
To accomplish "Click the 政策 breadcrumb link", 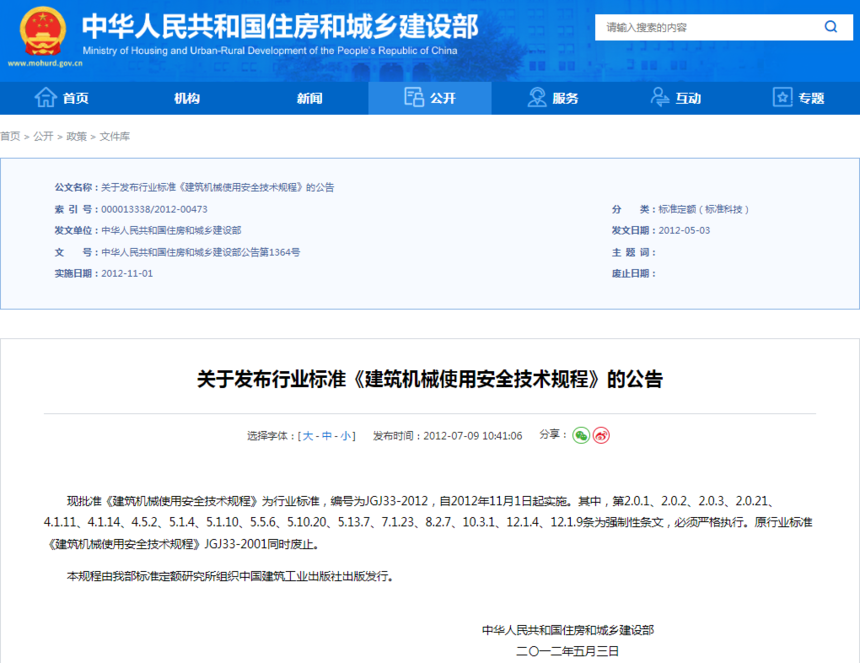I will (x=77, y=136).
